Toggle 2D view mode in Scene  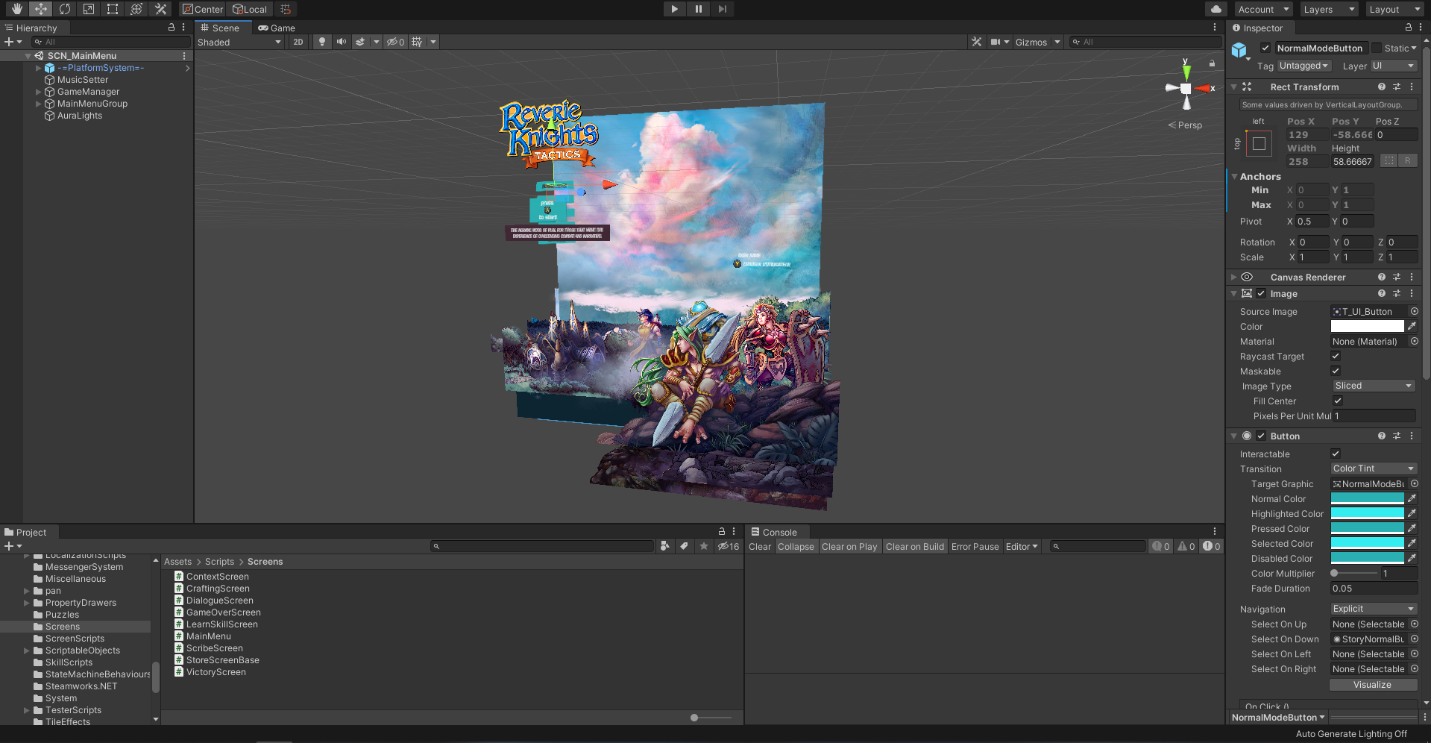point(298,42)
